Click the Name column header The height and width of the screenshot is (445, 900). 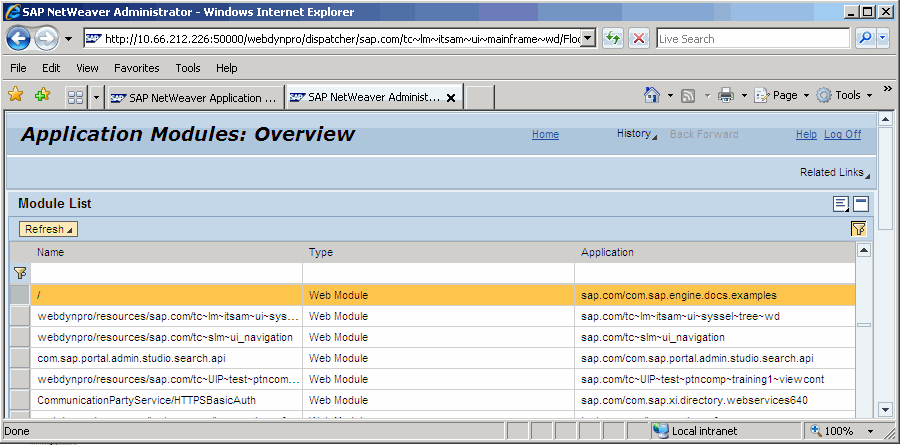(166, 252)
